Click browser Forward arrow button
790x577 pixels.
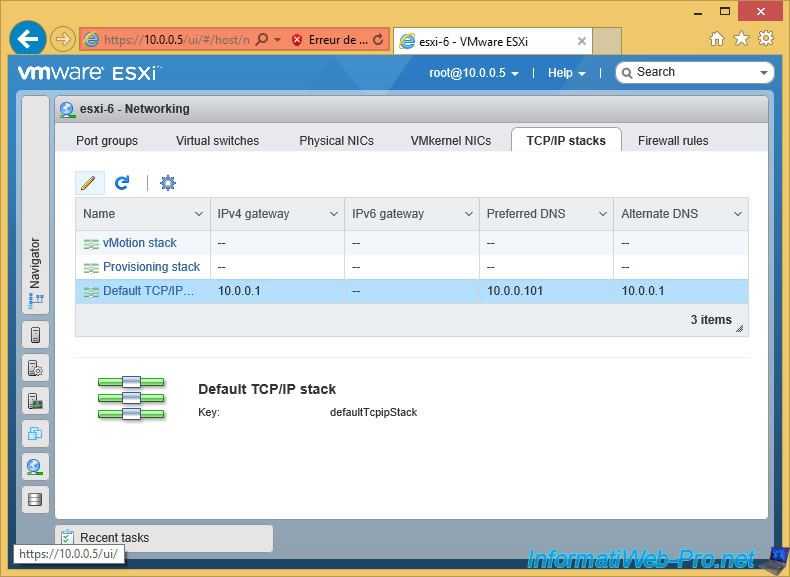(62, 39)
